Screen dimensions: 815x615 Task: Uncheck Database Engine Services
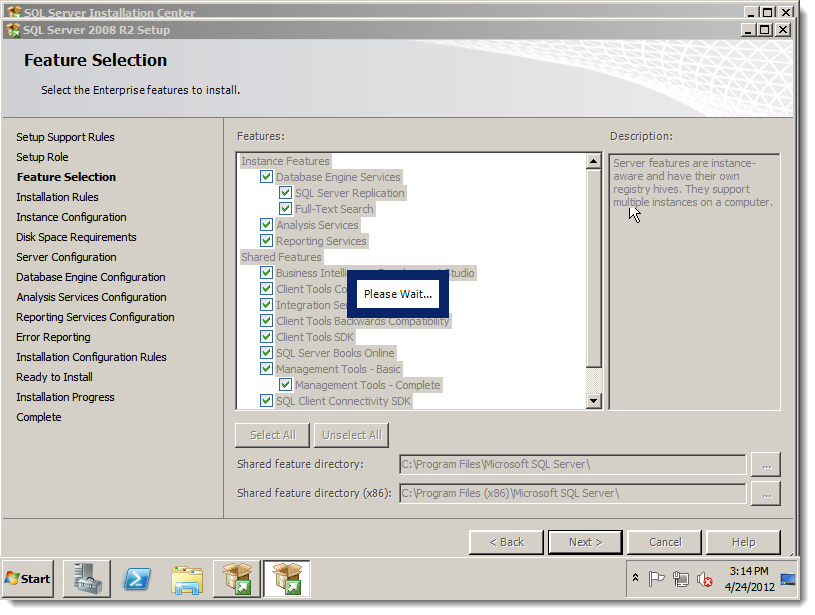[x=266, y=176]
